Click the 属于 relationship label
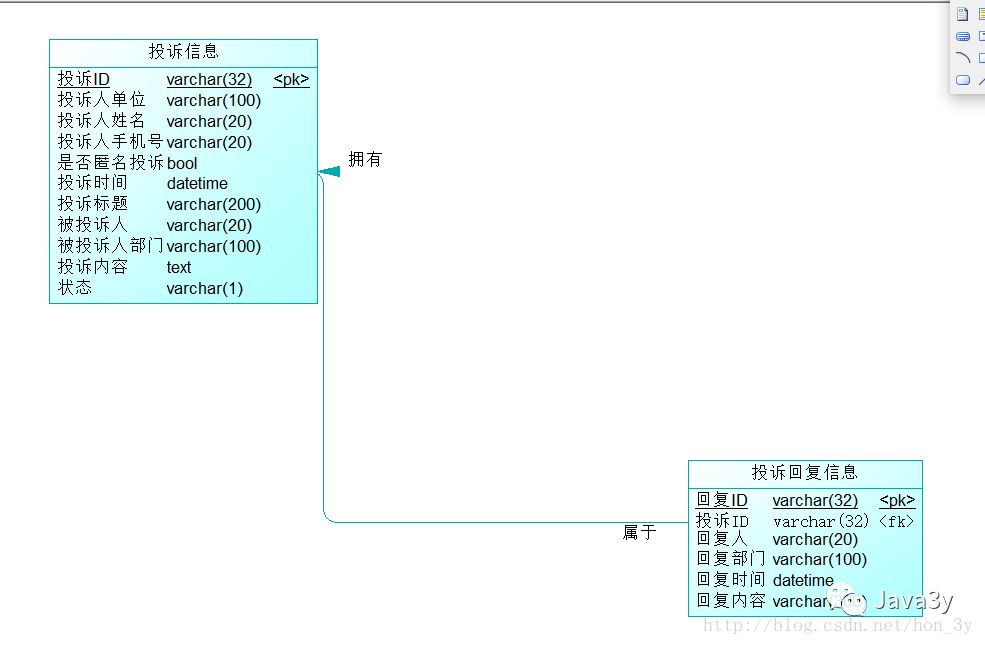 [639, 532]
